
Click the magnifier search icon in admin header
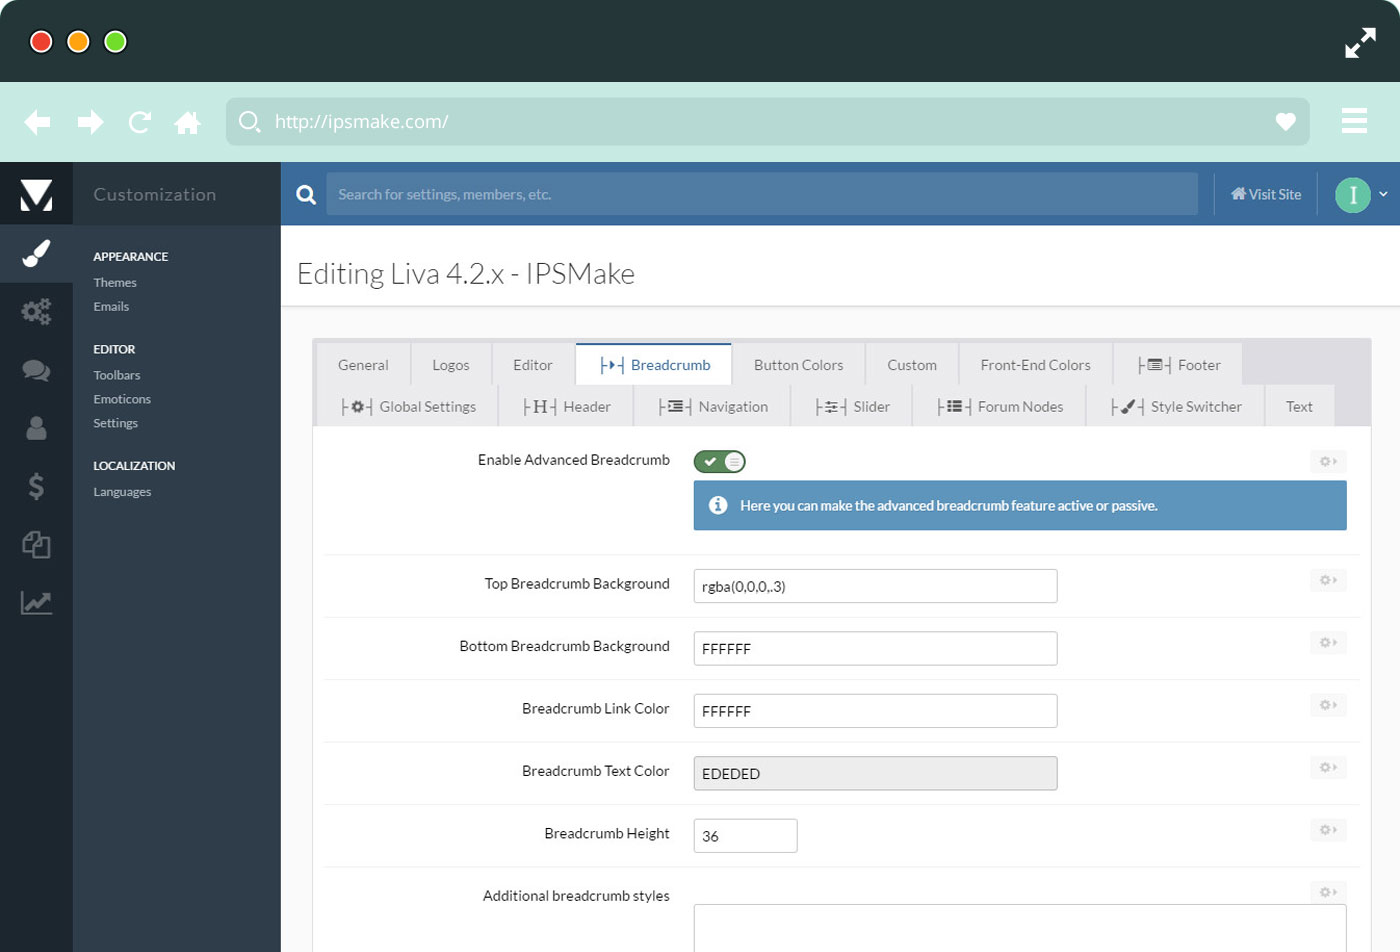click(306, 194)
